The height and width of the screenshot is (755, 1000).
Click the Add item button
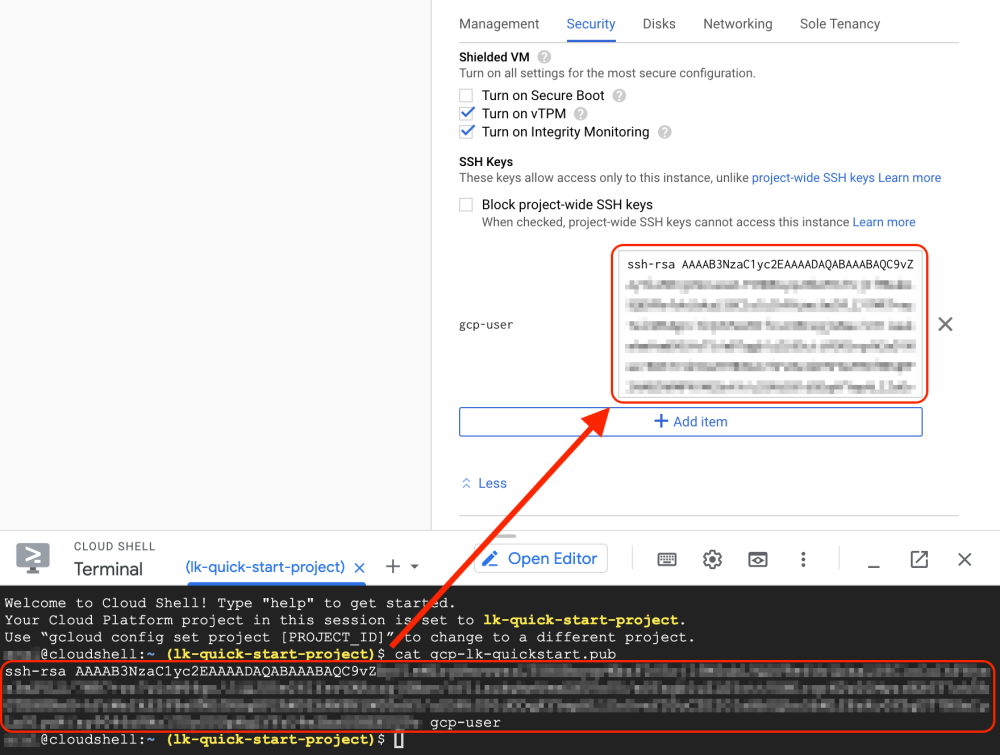point(691,421)
